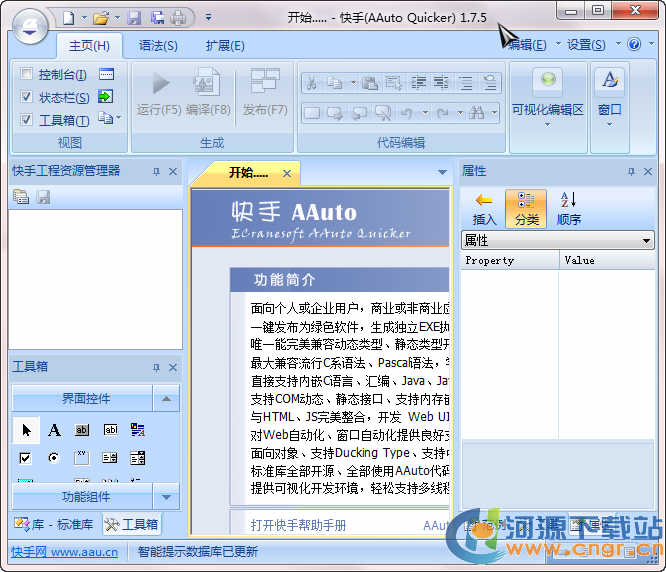Select the radio button control in toolbox

coord(54,458)
